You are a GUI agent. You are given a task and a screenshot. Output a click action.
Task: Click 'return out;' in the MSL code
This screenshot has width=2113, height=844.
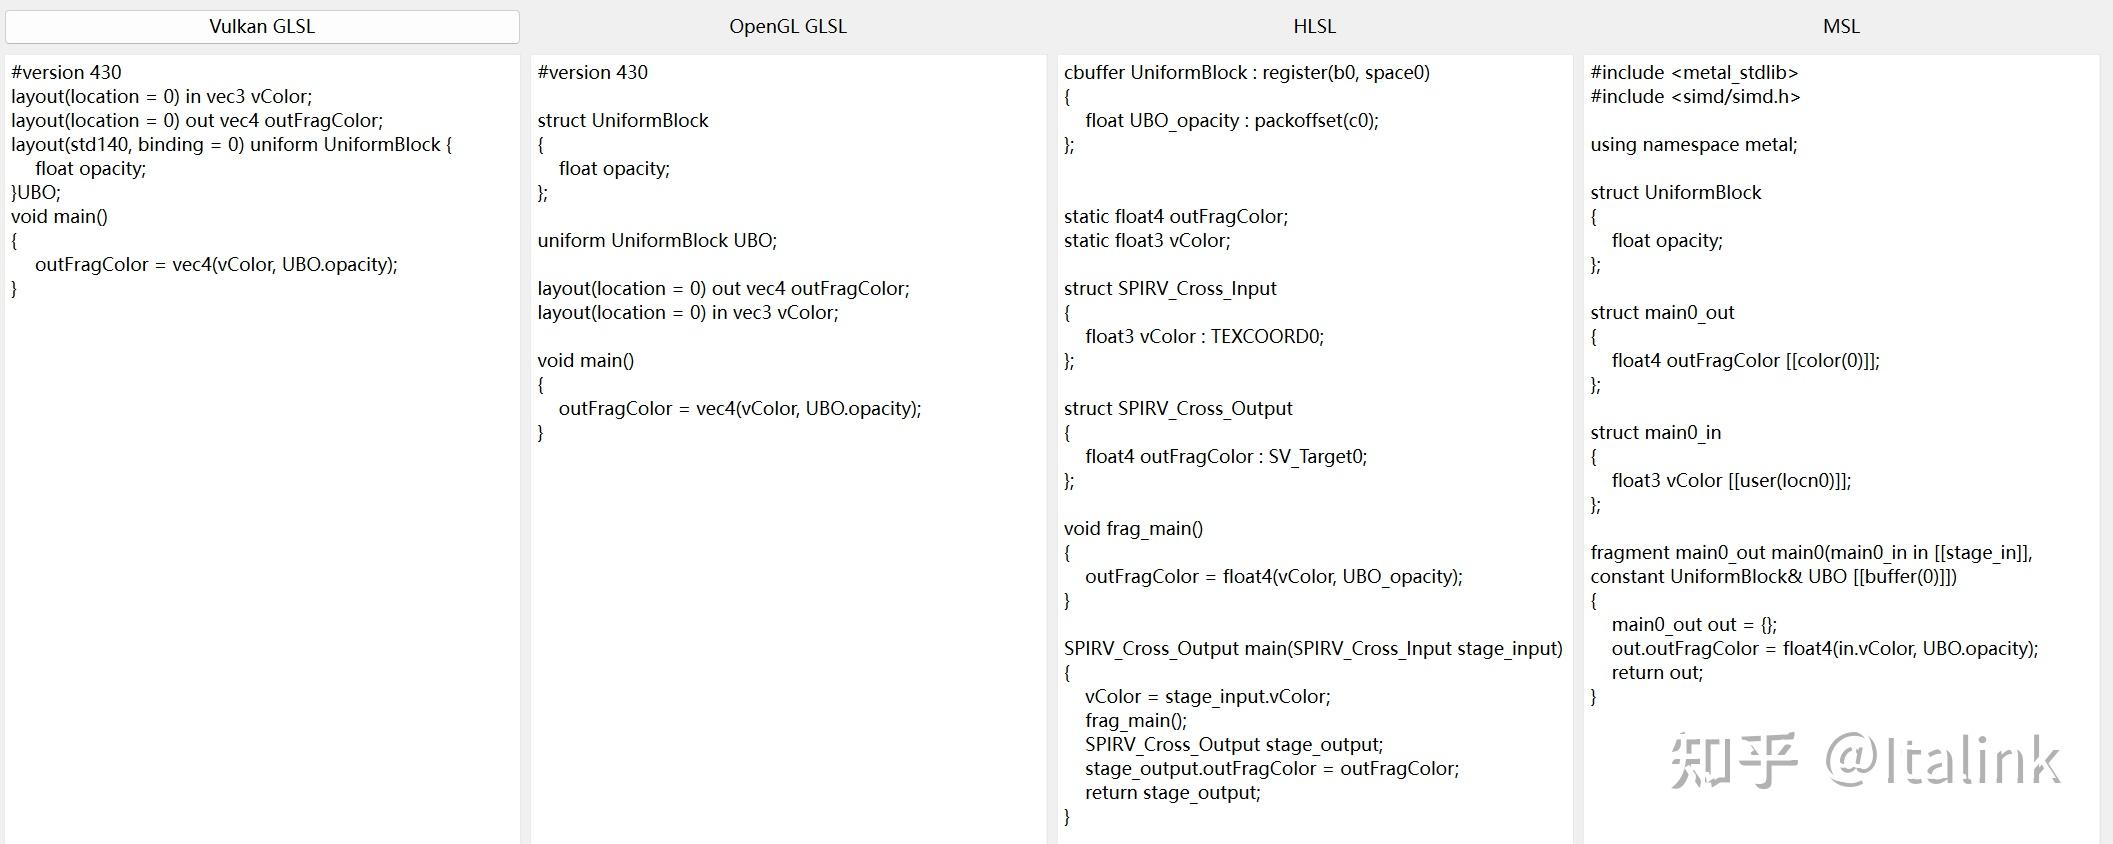click(x=1656, y=673)
